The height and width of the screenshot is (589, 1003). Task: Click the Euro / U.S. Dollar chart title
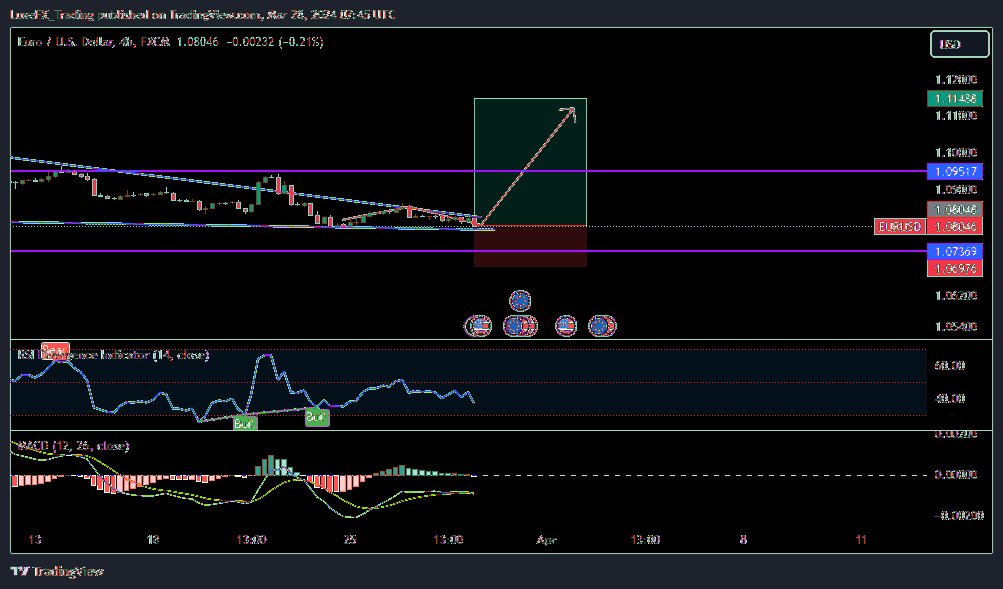93,42
